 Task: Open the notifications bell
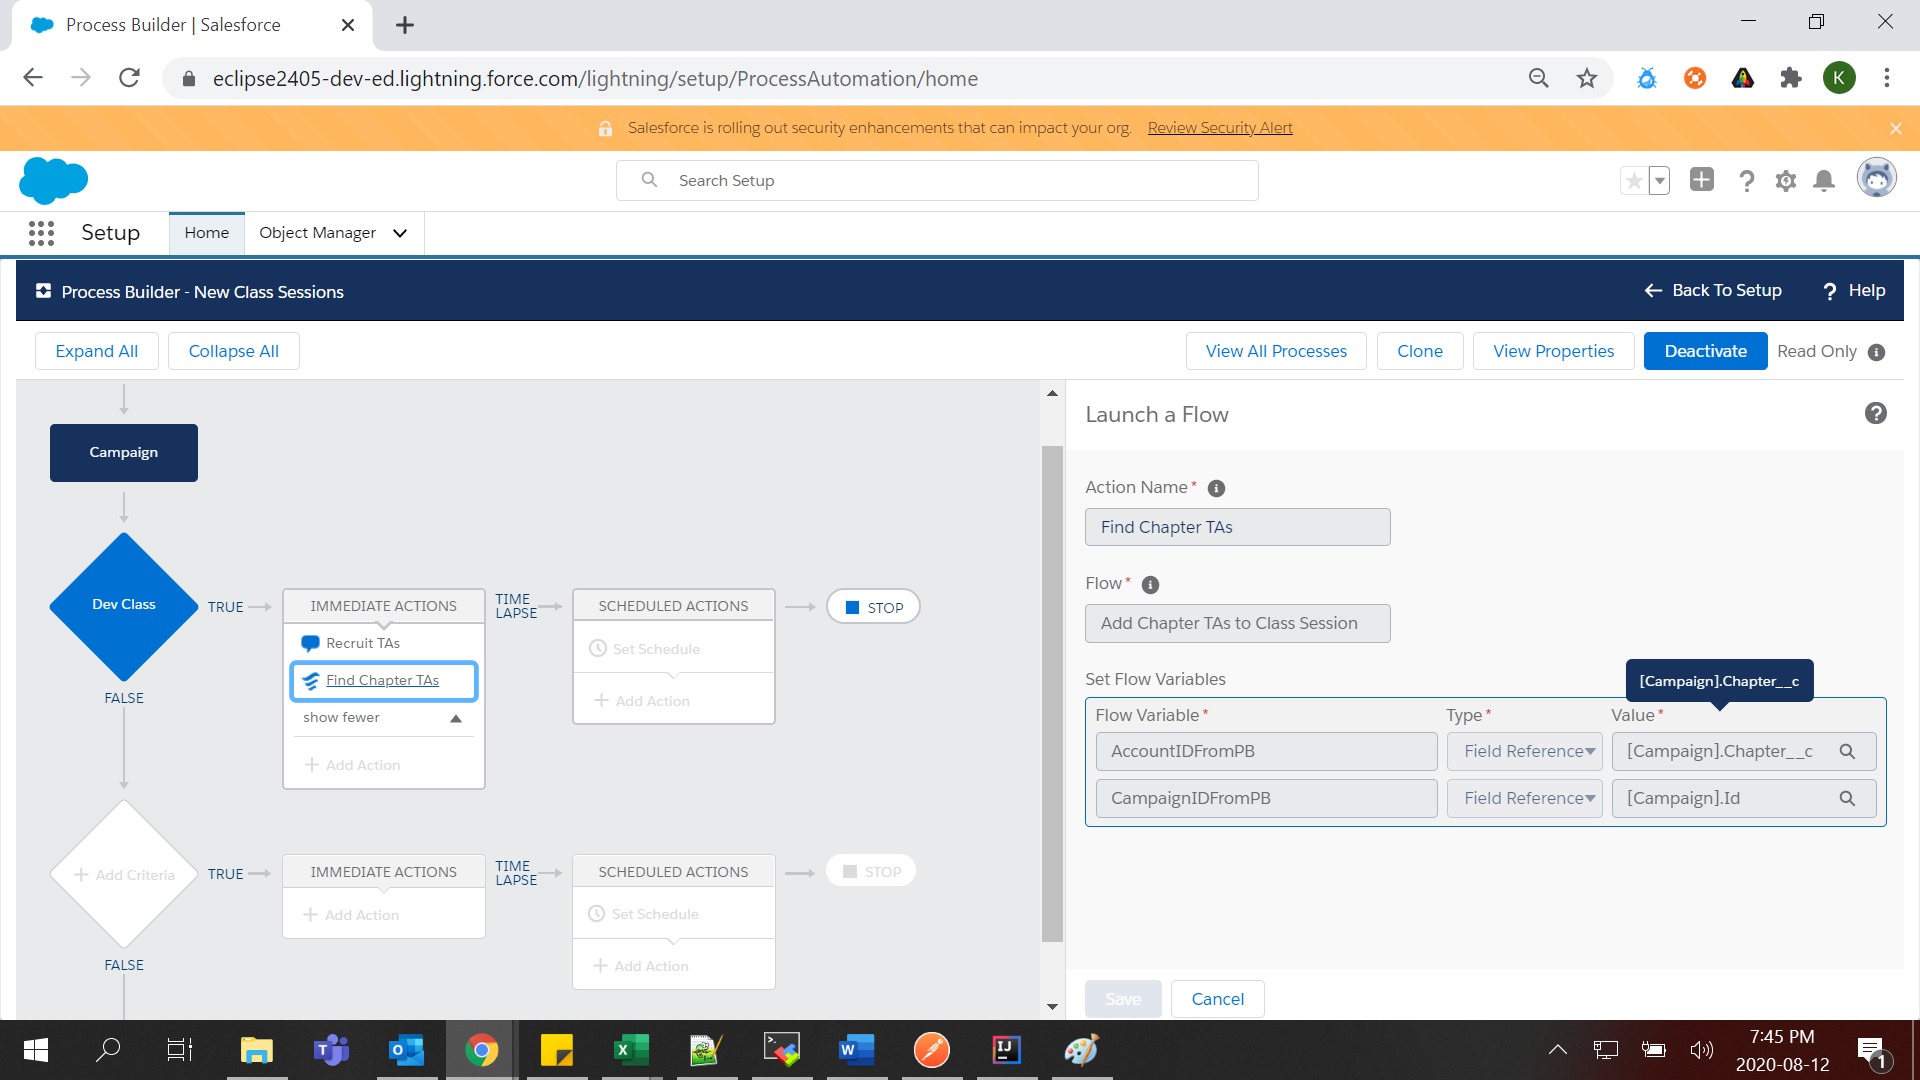click(x=1824, y=181)
